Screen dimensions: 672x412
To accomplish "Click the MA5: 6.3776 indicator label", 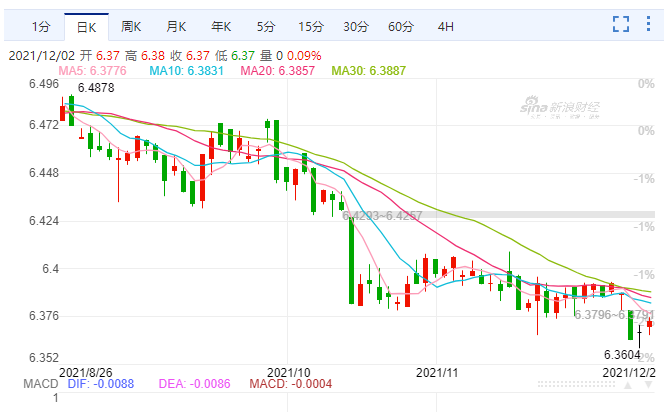I will point(93,71).
